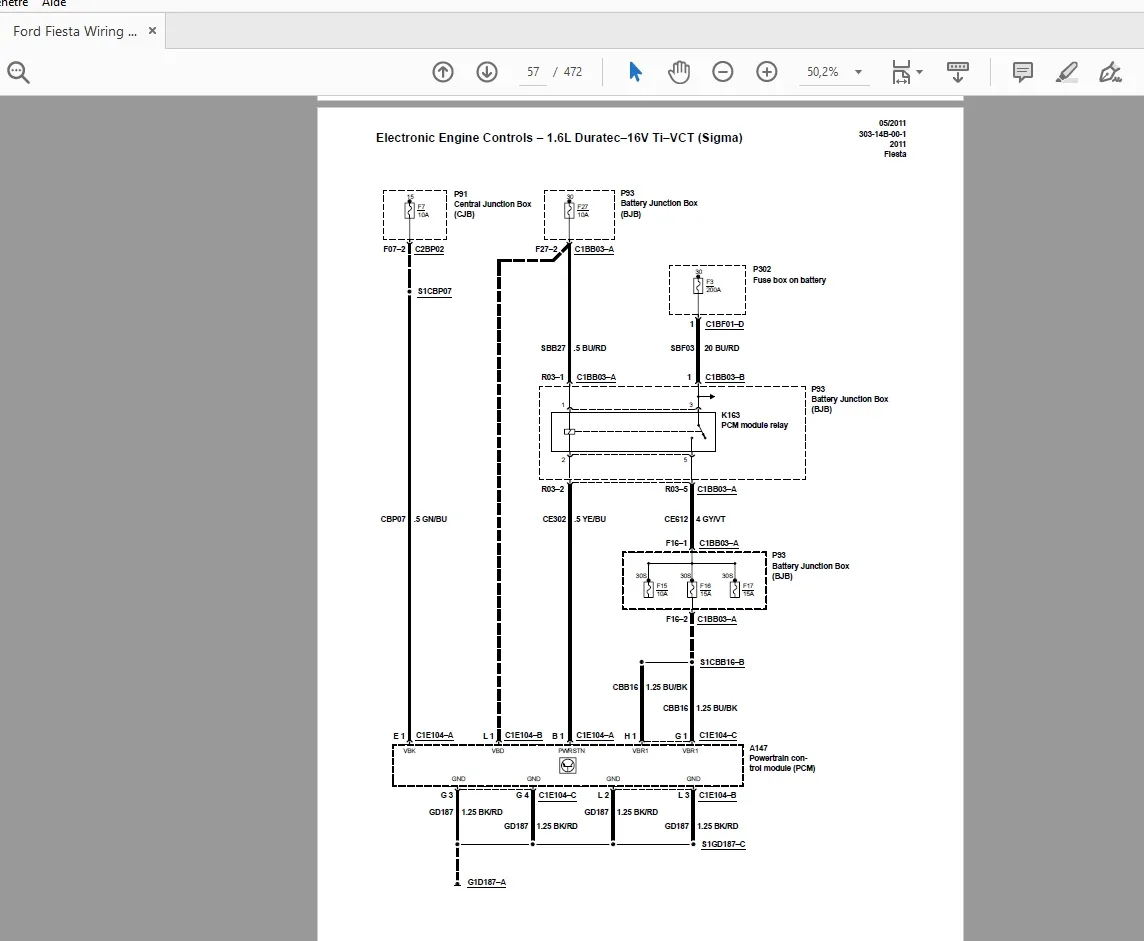1144x941 pixels.
Task: Click the search magnifier icon
Action: 18,72
